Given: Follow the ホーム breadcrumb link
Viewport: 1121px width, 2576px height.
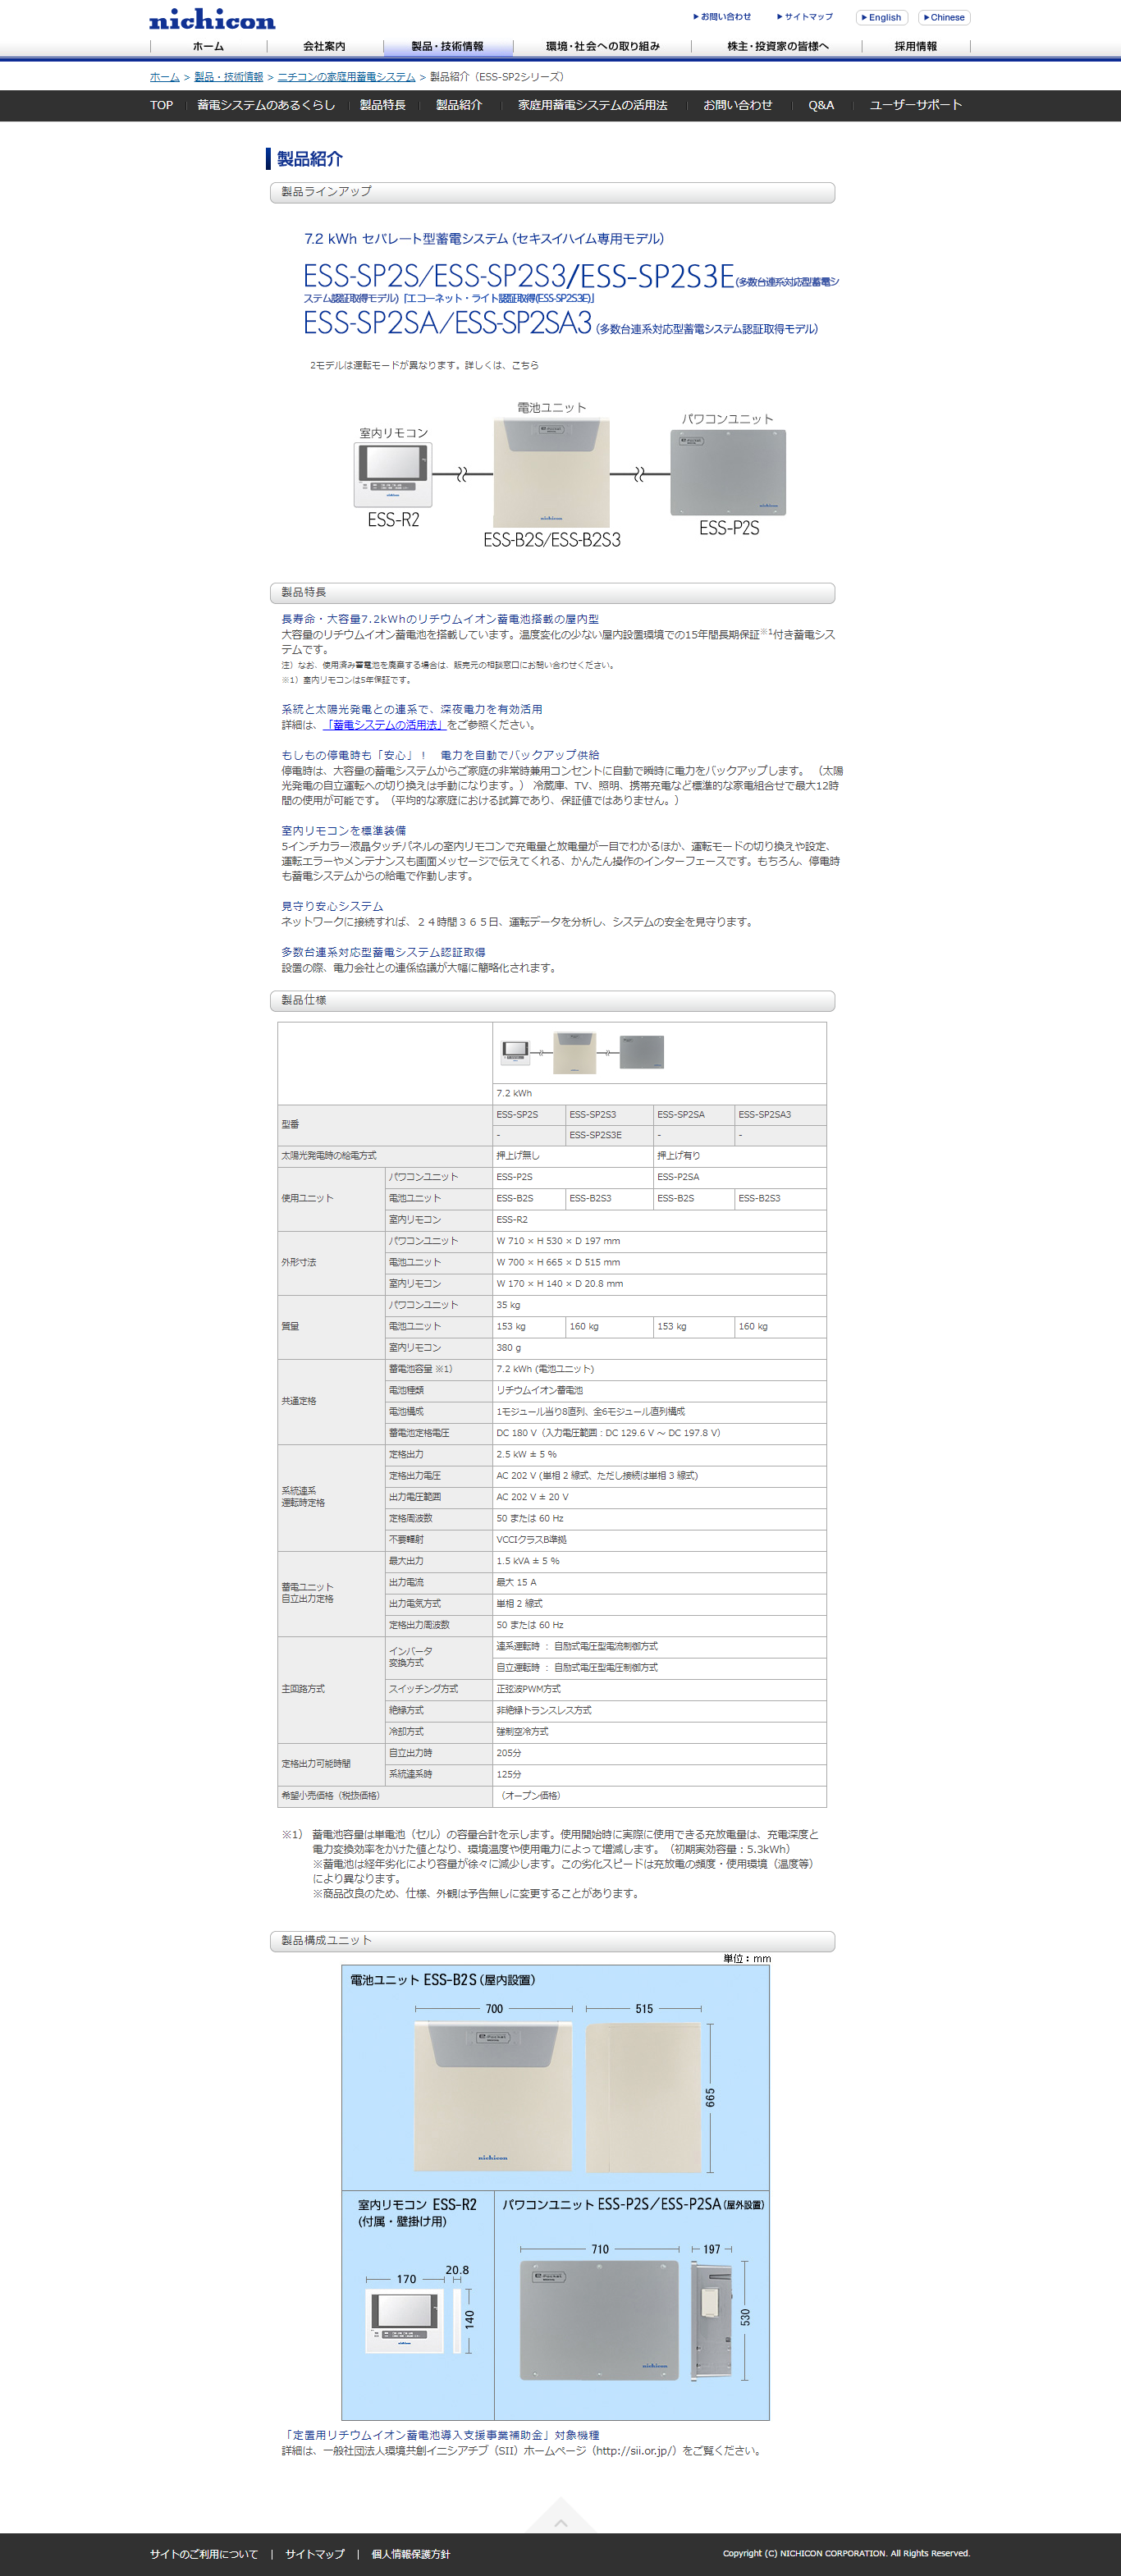Looking at the screenshot, I should coord(165,77).
